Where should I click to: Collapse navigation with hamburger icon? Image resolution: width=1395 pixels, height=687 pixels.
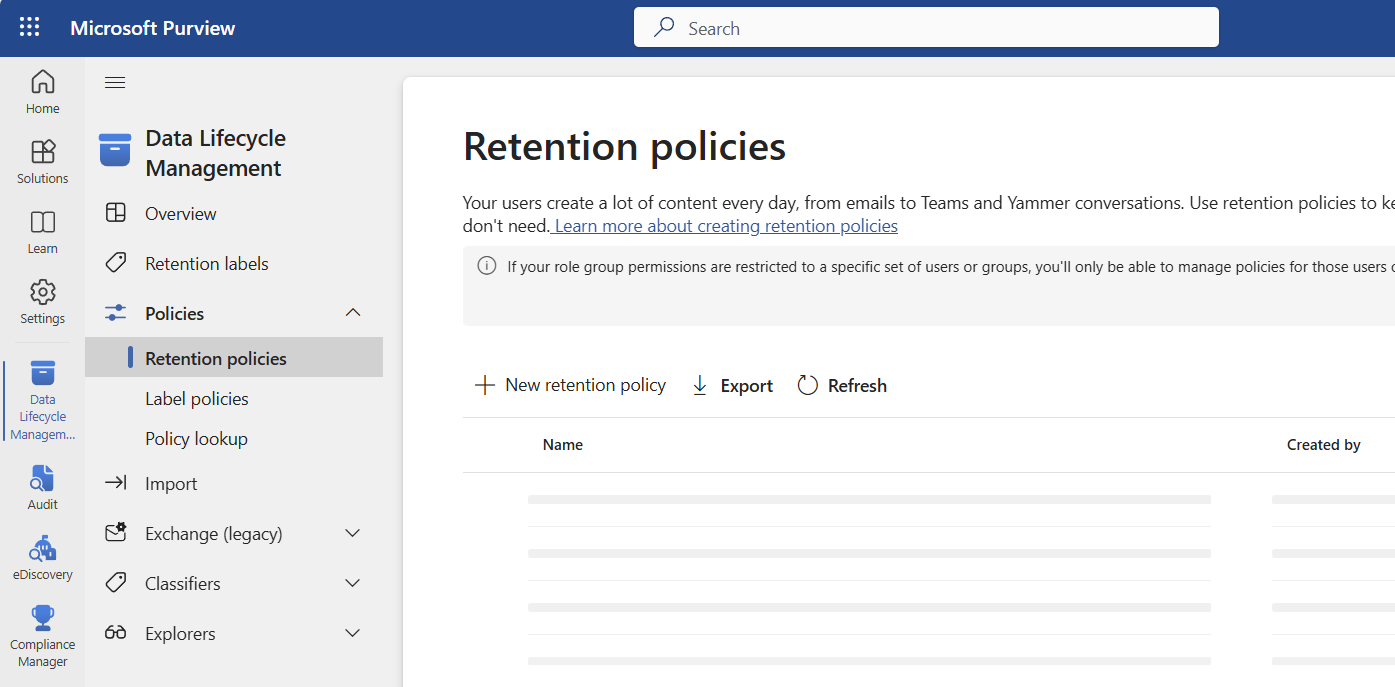tap(115, 82)
